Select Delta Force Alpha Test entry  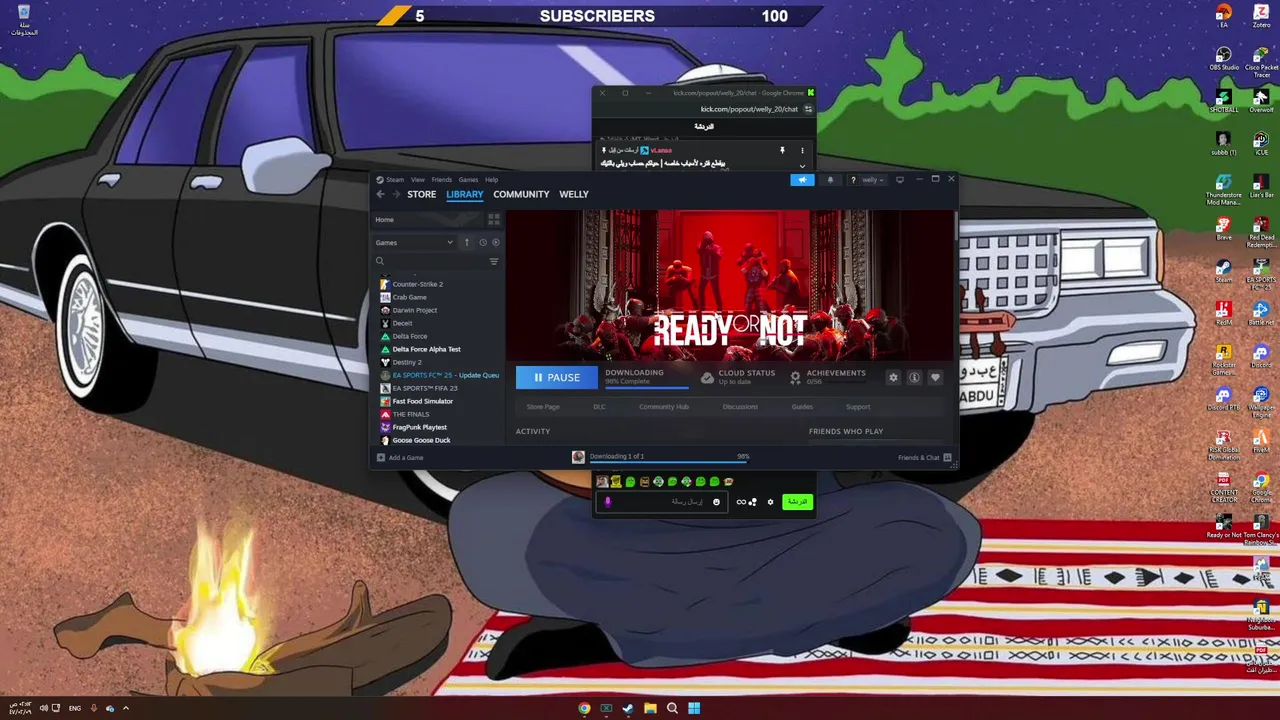(x=426, y=349)
